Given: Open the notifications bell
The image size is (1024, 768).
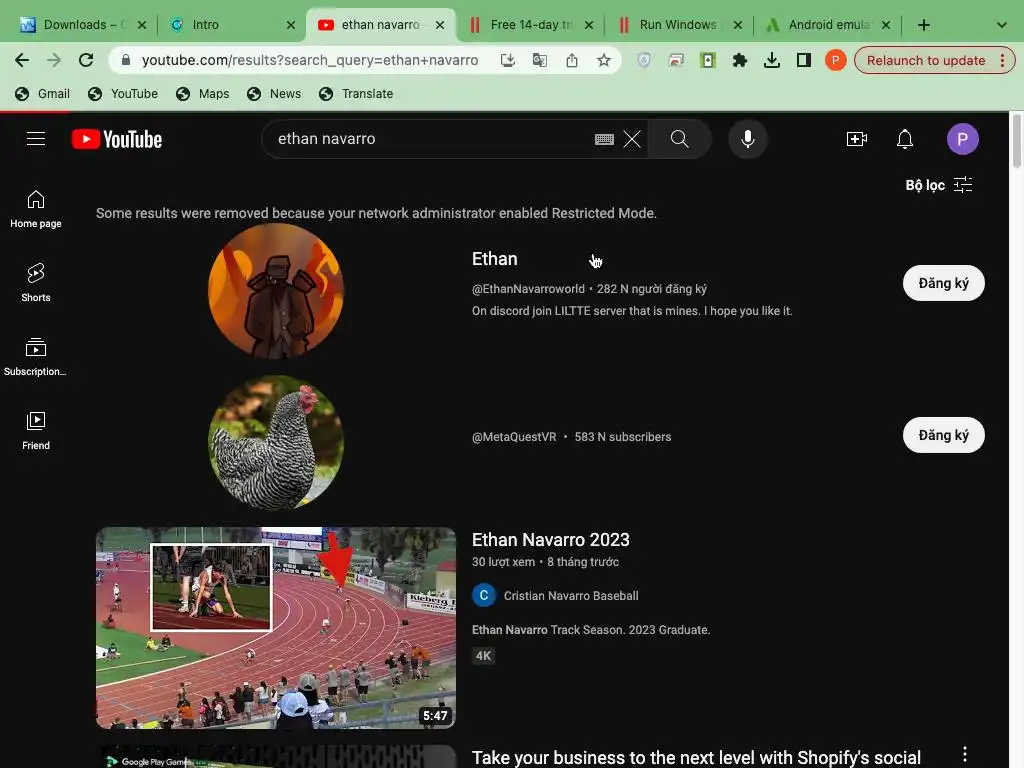Looking at the screenshot, I should [904, 138].
